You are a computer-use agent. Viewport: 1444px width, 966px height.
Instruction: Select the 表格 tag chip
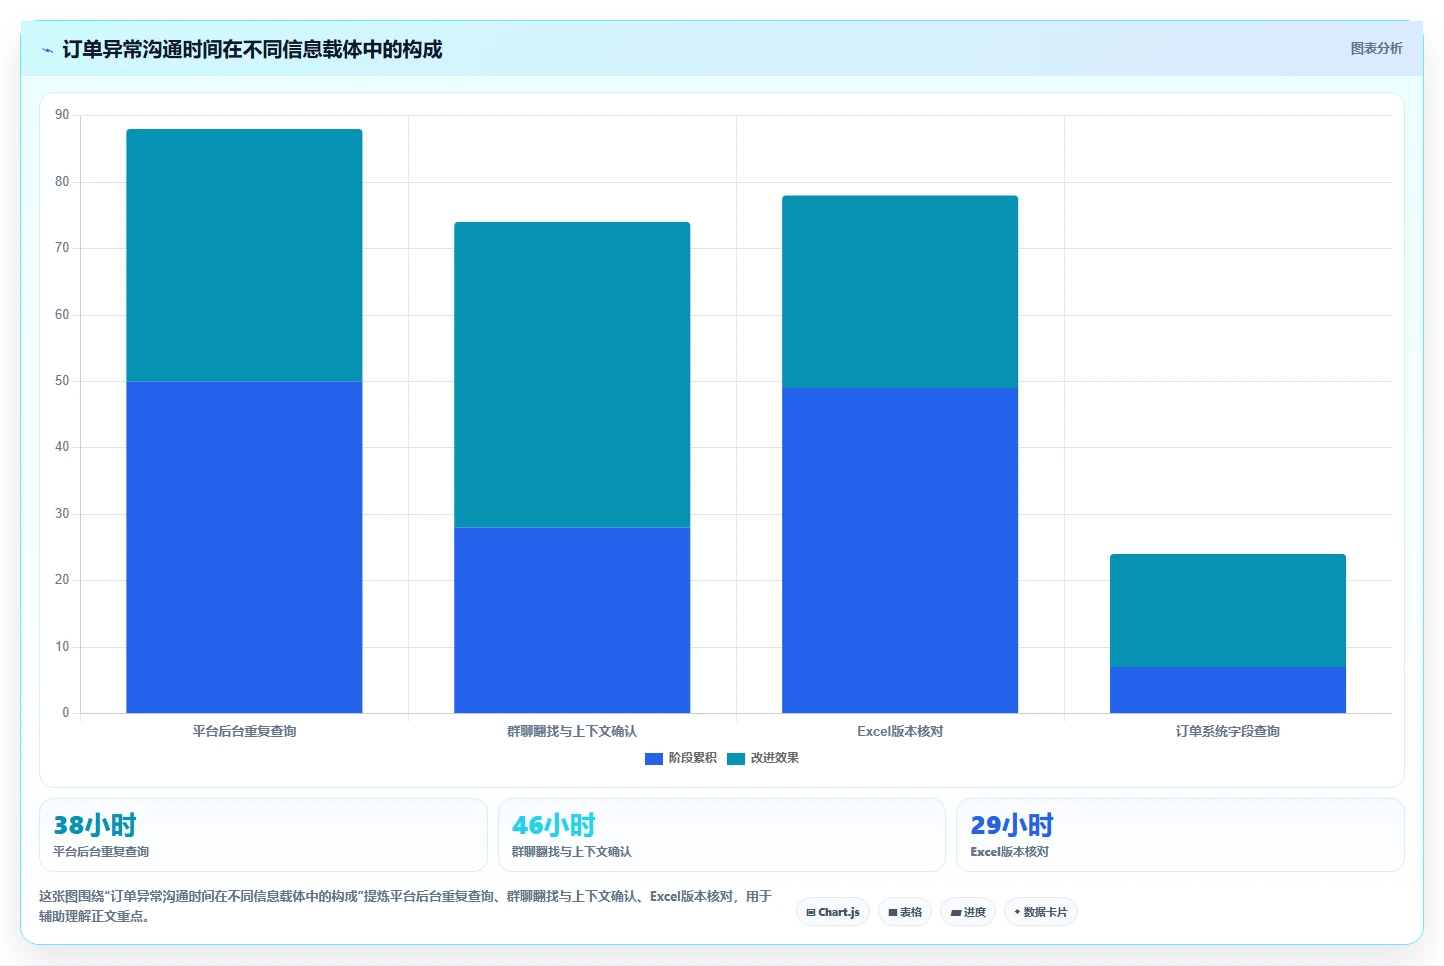click(905, 912)
